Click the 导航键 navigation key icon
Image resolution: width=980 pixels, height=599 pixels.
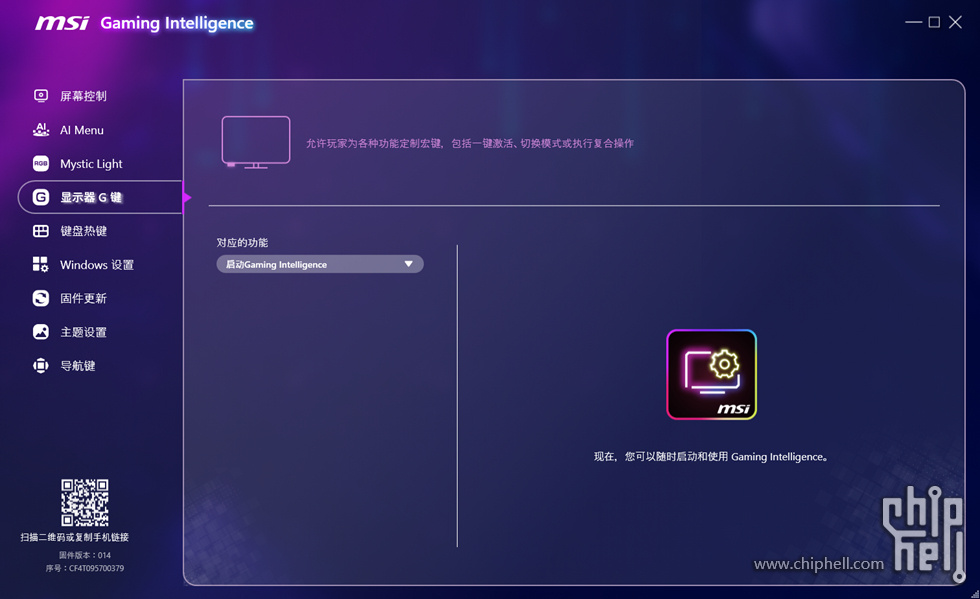click(x=41, y=366)
